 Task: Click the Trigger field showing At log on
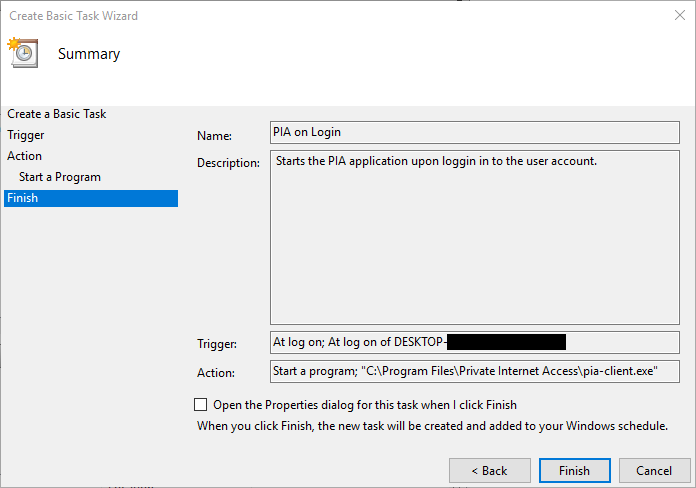[474, 343]
